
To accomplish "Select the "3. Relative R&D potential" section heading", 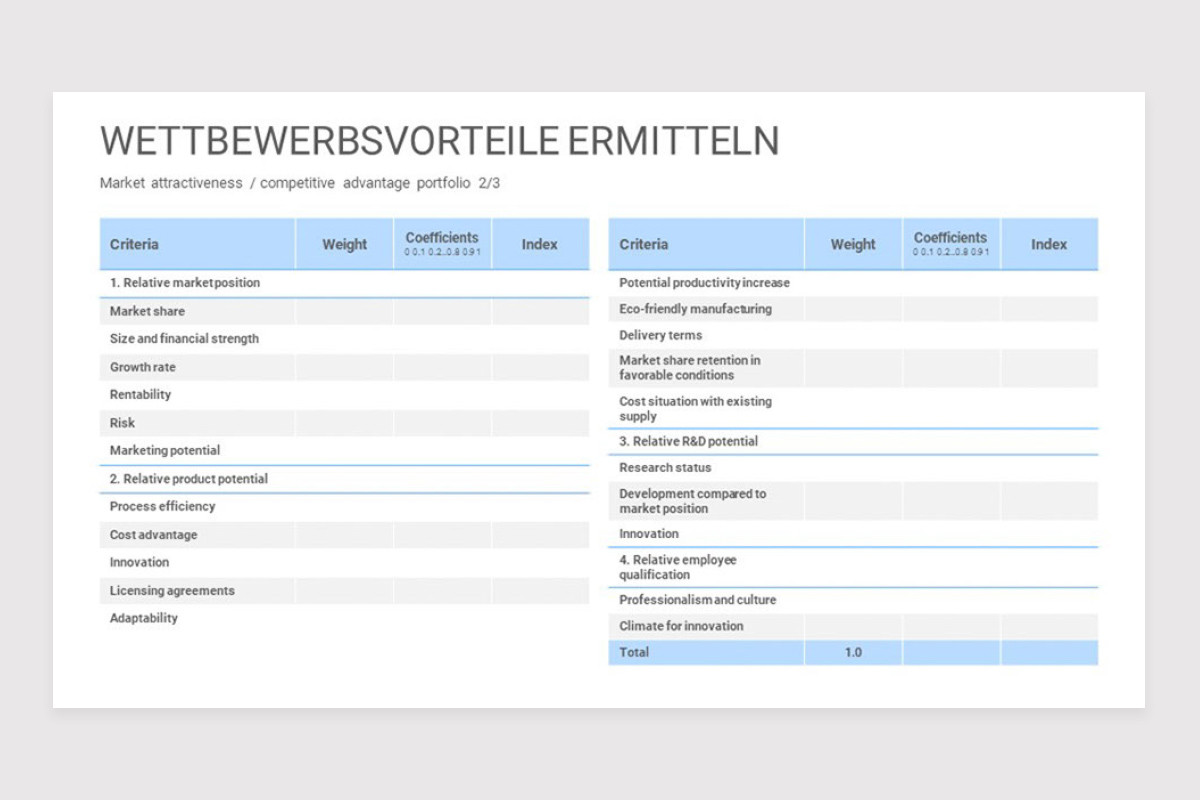I will (x=688, y=441).
